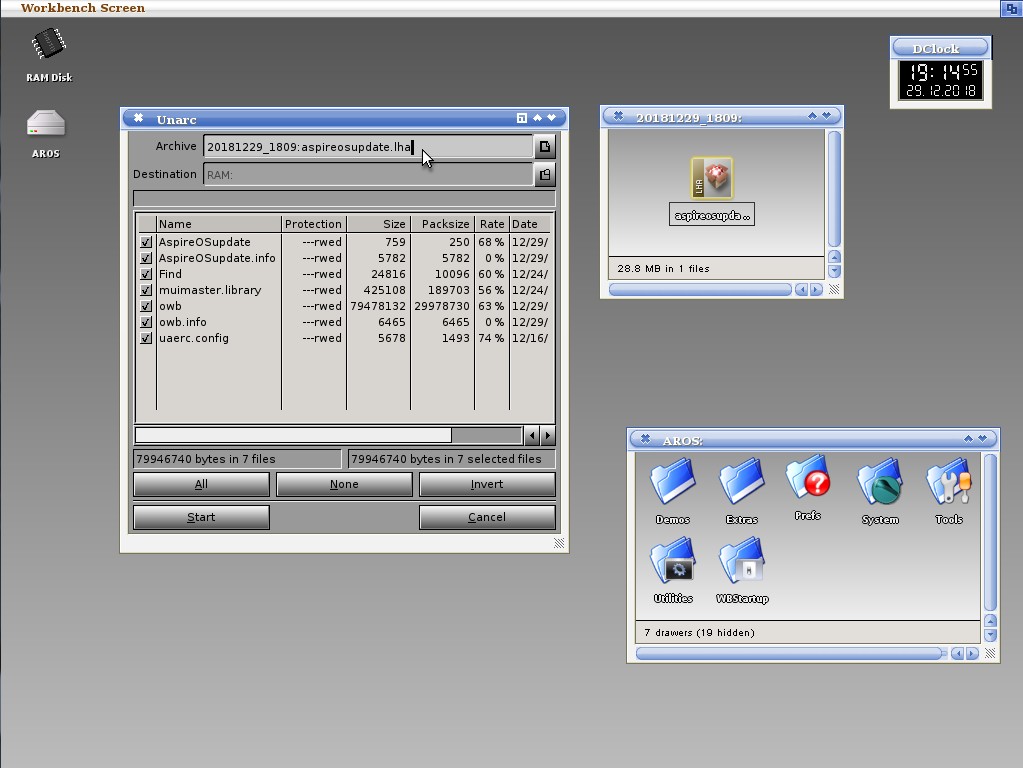Open drawer requester for Destination field
This screenshot has width=1023, height=768.
pos(545,175)
